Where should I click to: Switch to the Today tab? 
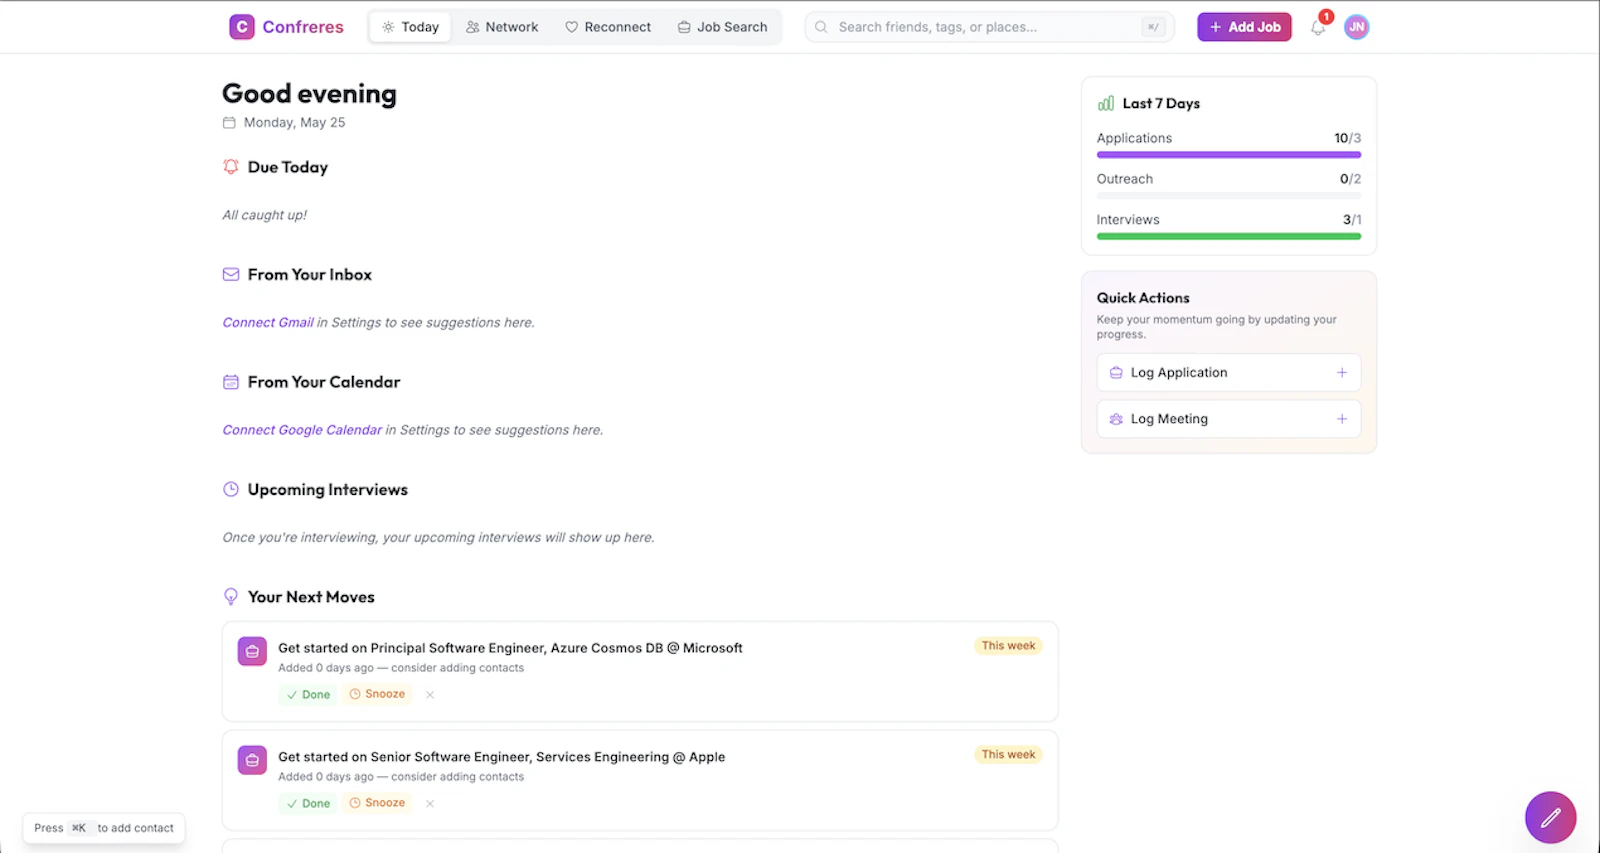click(x=411, y=27)
